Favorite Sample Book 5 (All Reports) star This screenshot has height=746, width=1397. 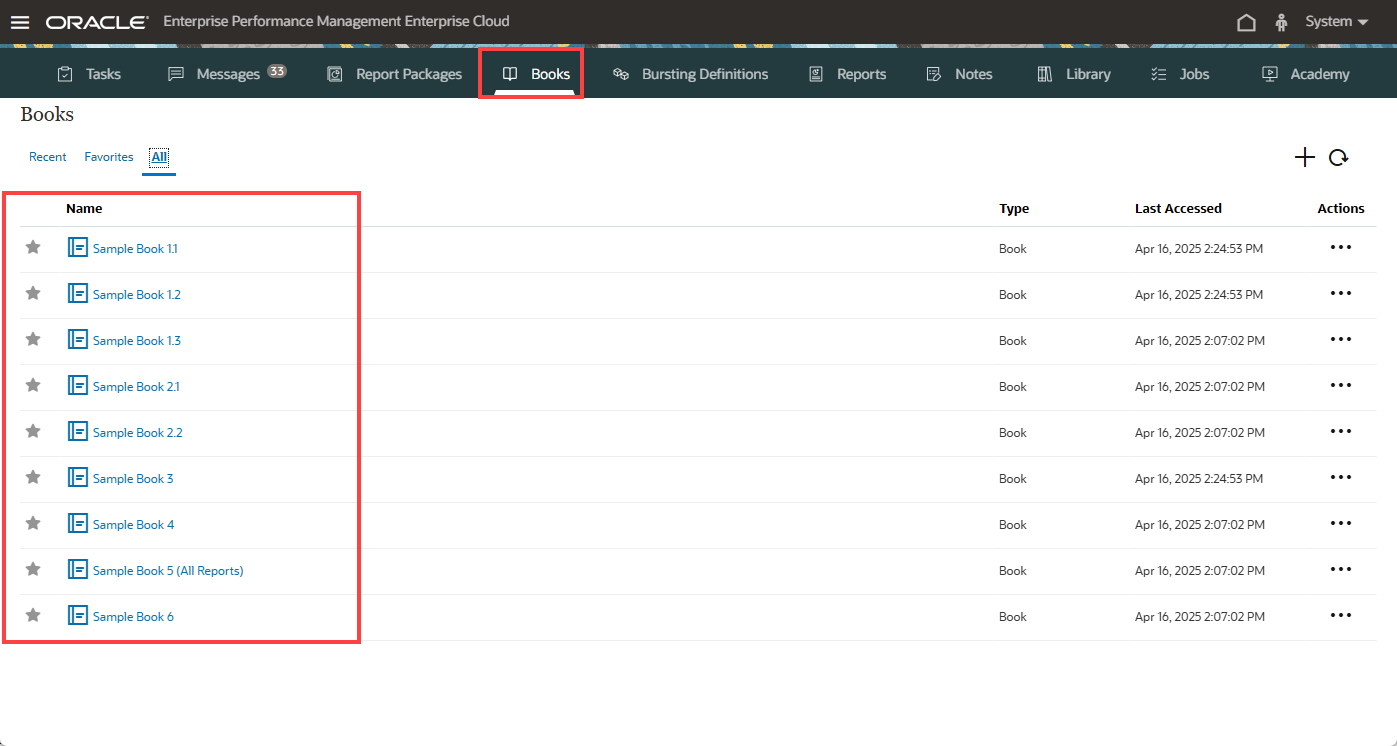pyautogui.click(x=33, y=569)
